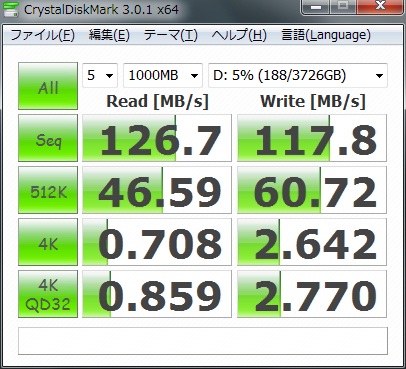The height and width of the screenshot is (369, 406).
Task: Start the 512K benchmark
Action: 48,190
